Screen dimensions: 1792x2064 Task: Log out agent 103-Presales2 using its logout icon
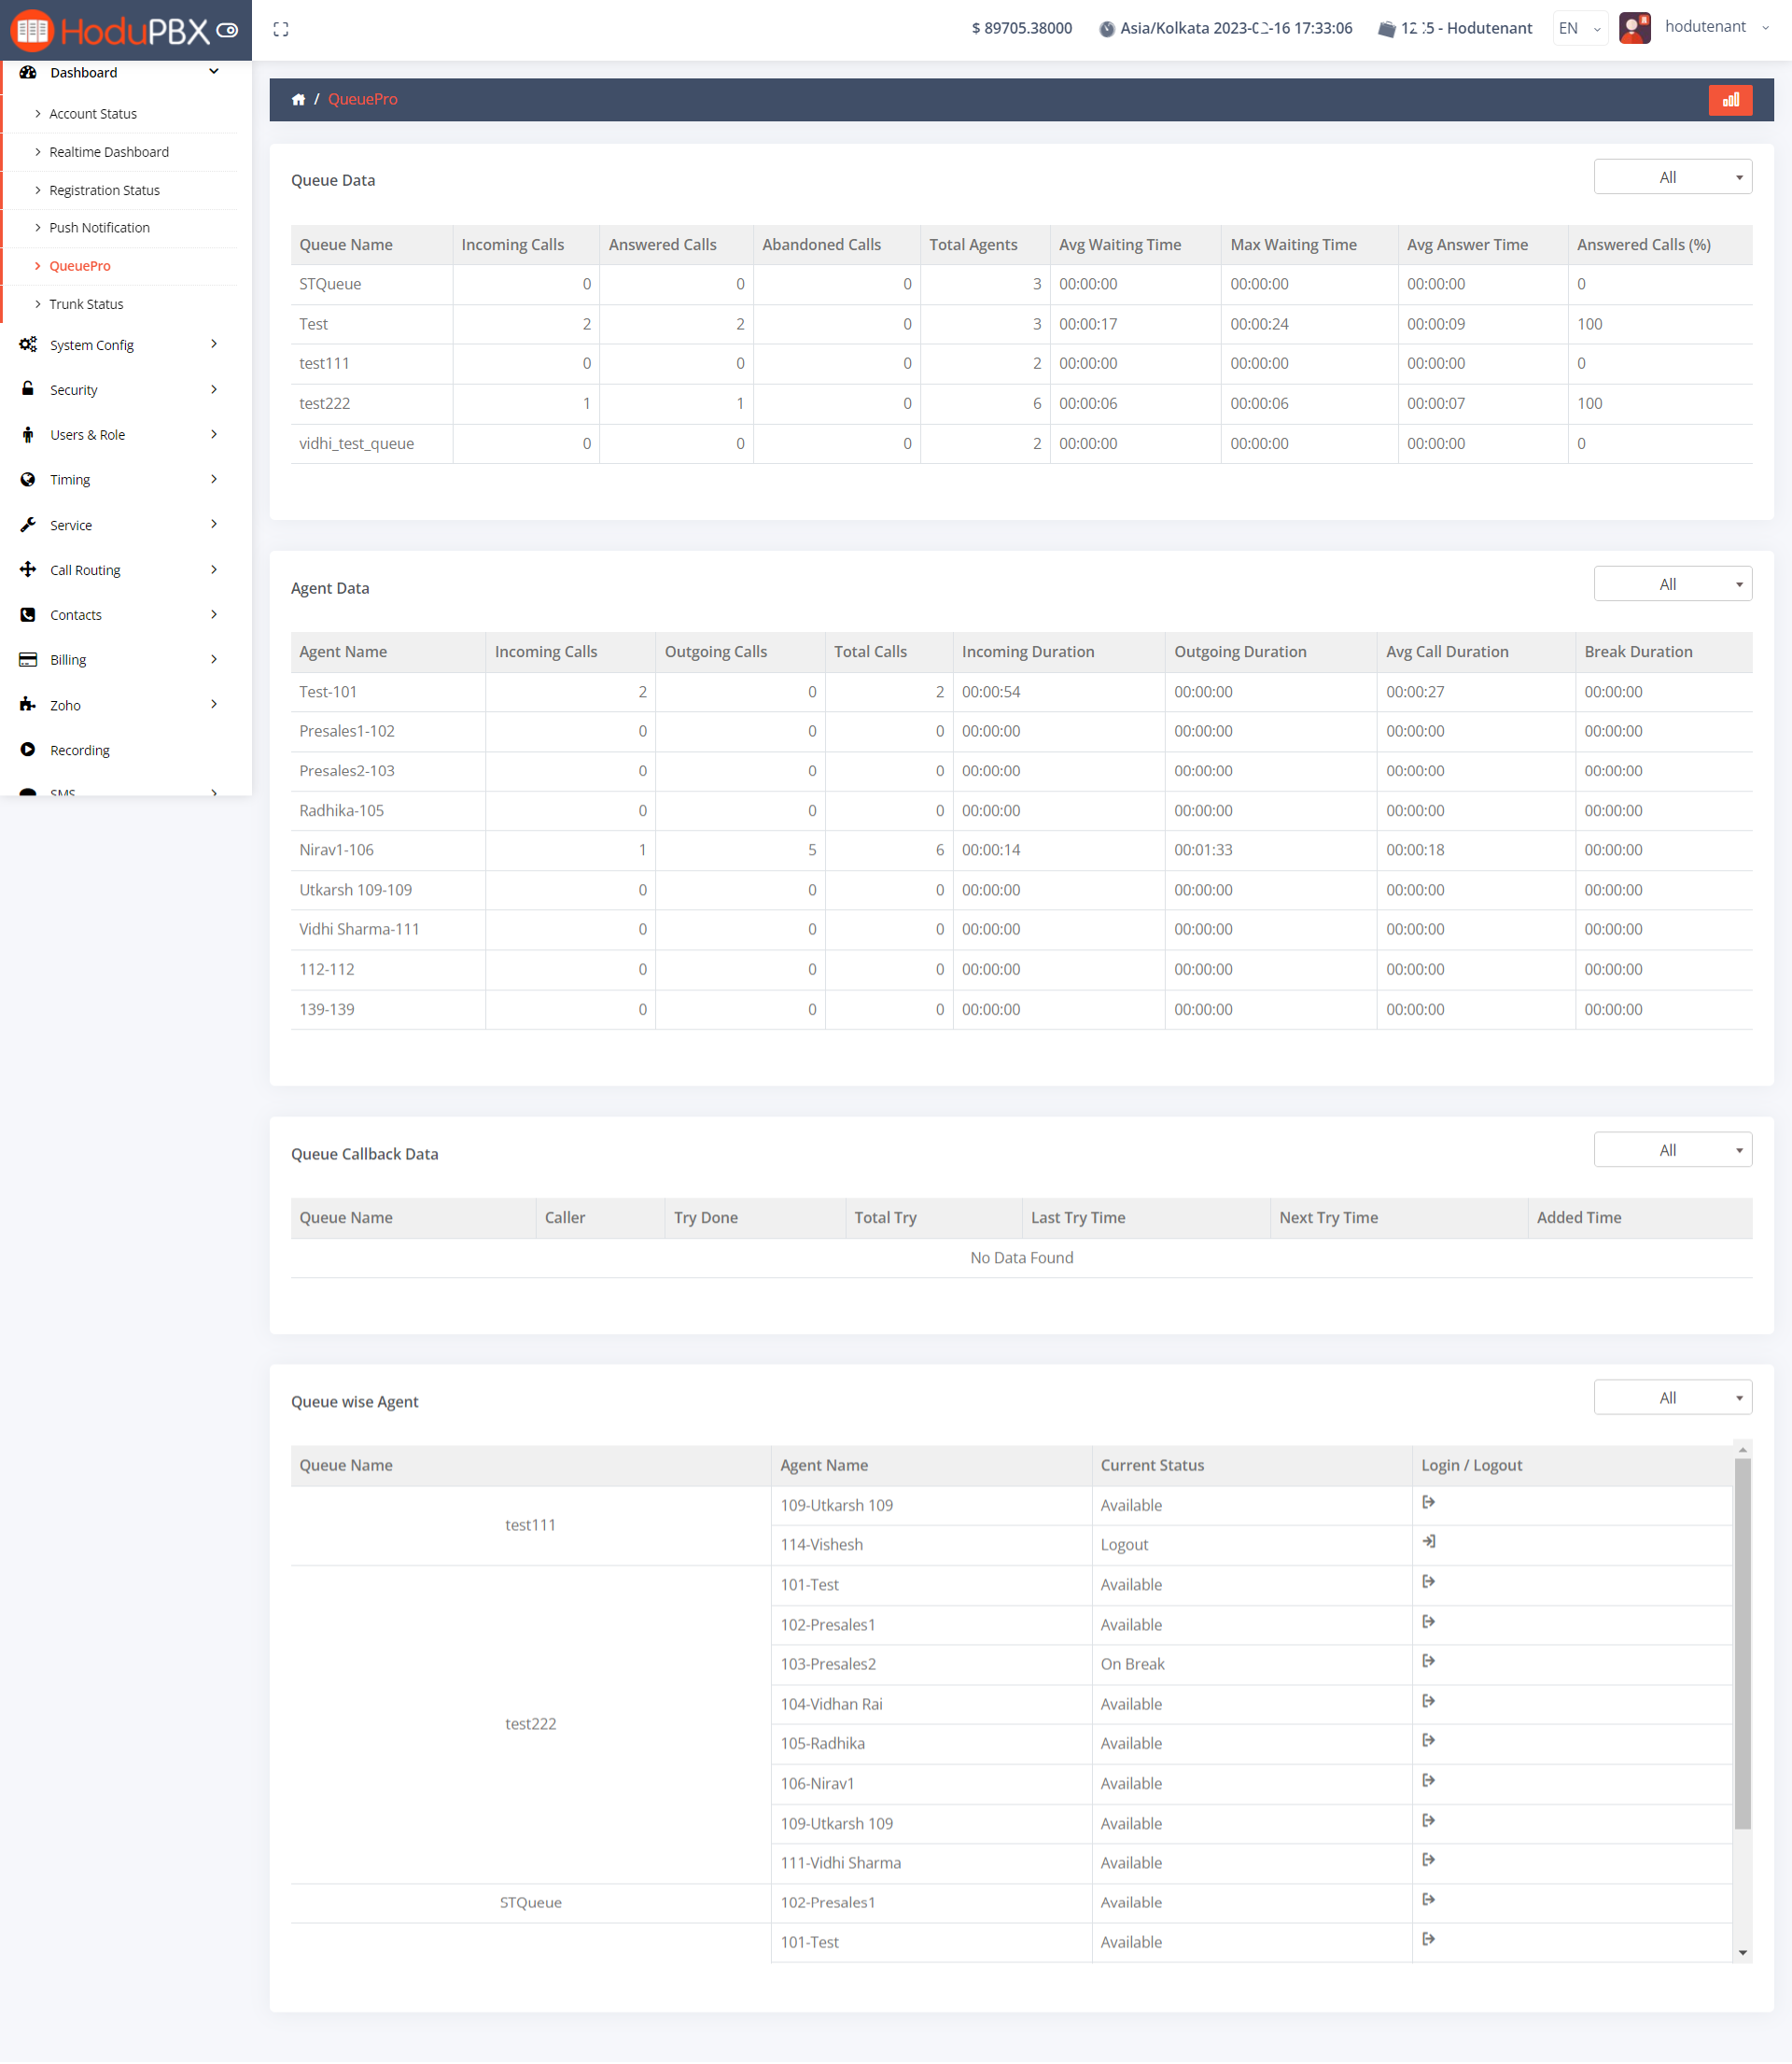1429,1661
